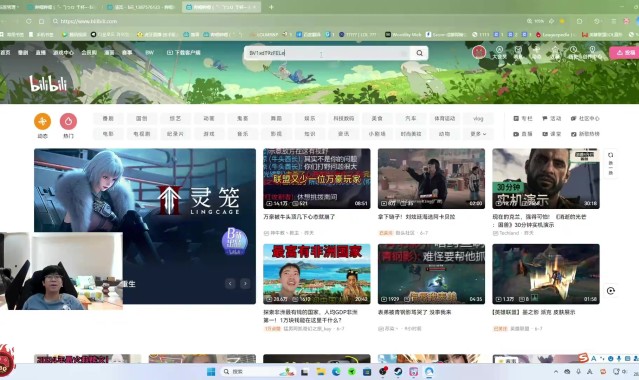
Task: Open the 综艺 category button
Action: click(175, 118)
